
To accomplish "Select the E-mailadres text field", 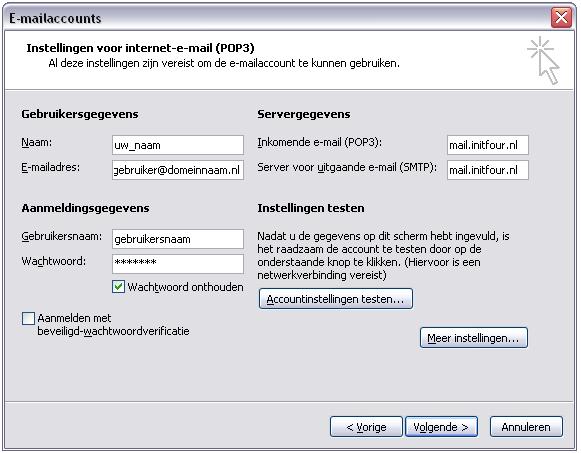I will click(178, 170).
